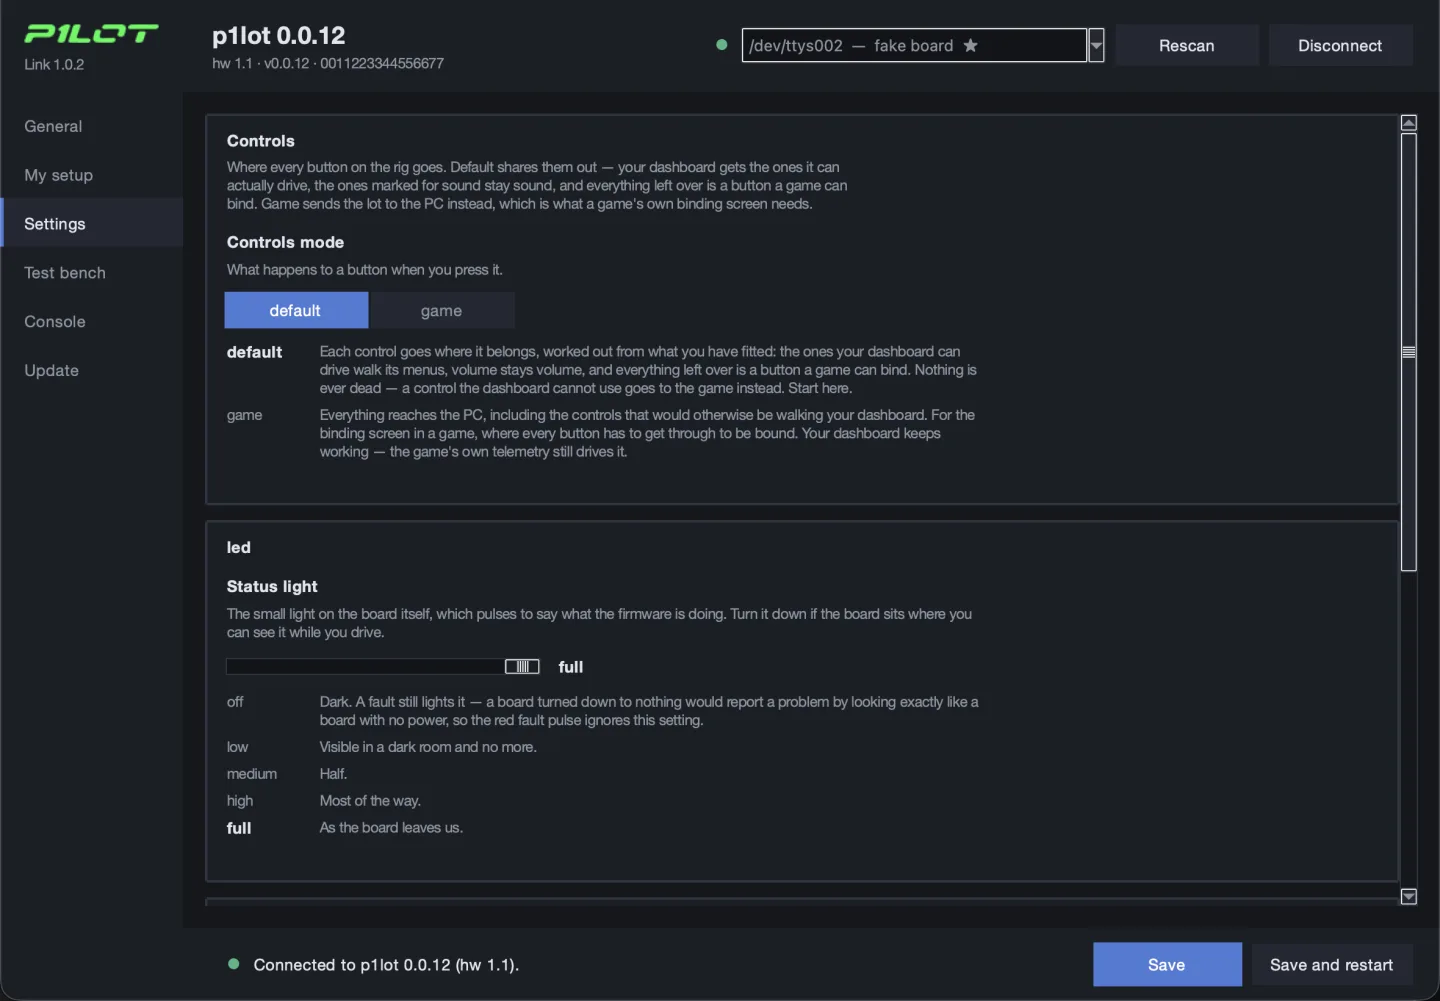Save the settings
The image size is (1440, 1001).
click(1167, 964)
